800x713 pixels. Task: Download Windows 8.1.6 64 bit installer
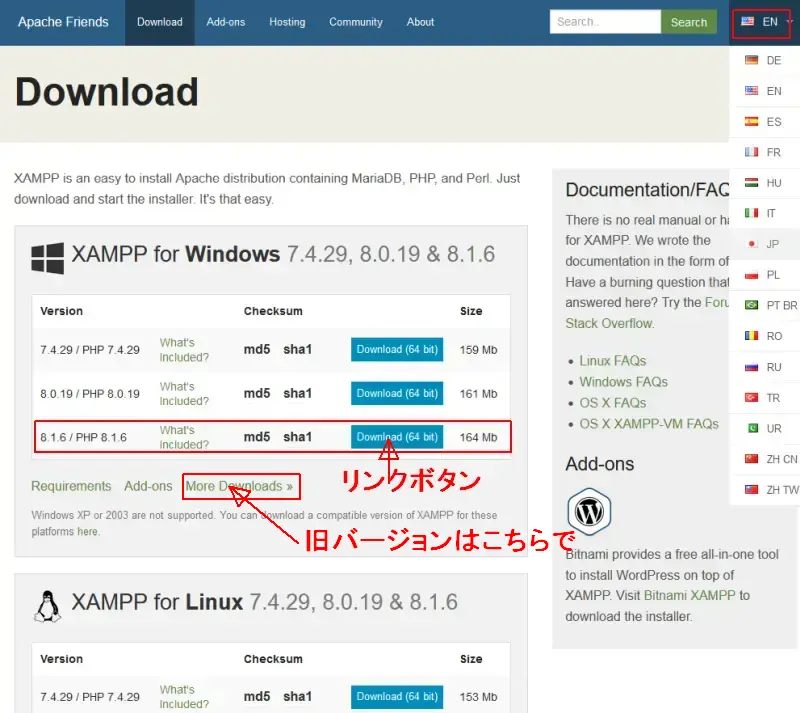point(397,437)
